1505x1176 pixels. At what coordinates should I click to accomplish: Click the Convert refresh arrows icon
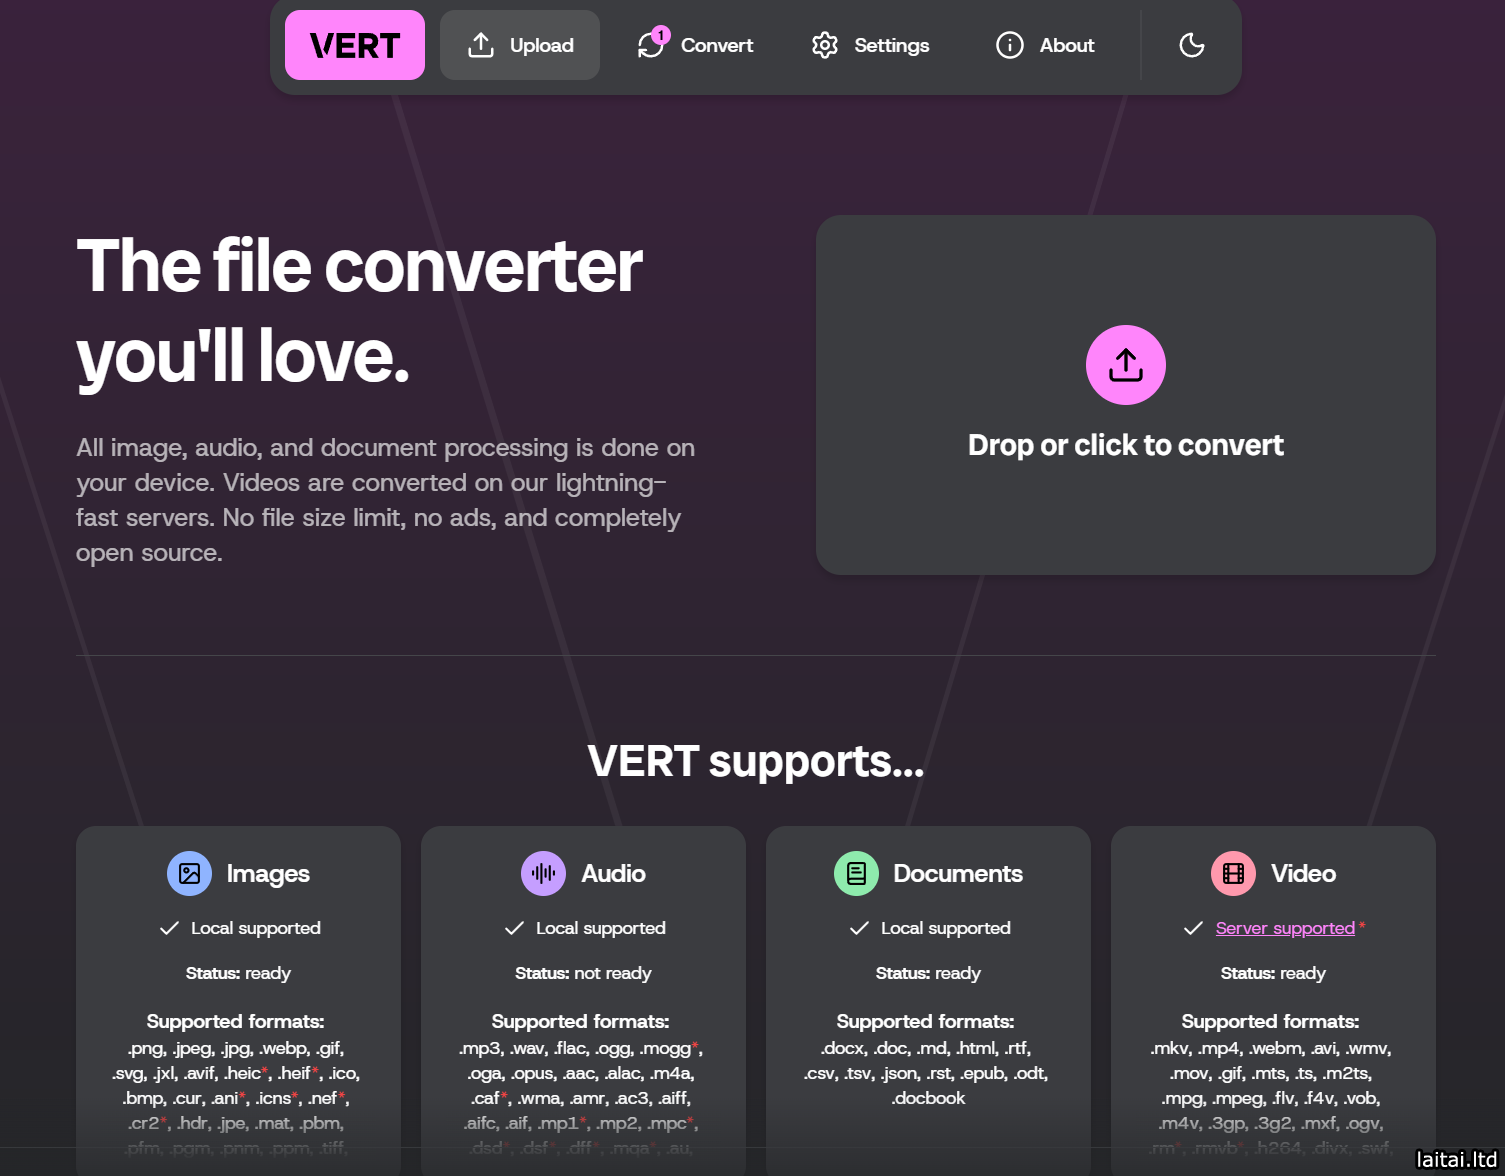(x=650, y=46)
